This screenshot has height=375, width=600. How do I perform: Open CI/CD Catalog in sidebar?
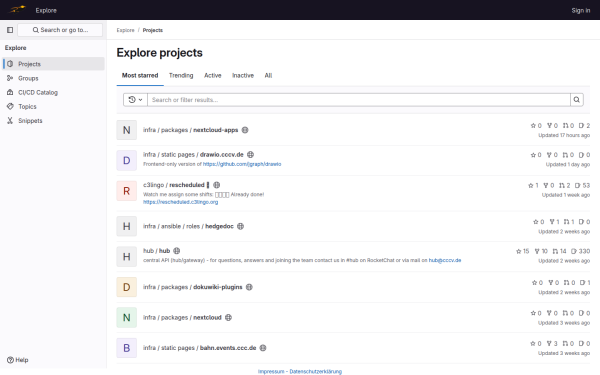click(54, 92)
